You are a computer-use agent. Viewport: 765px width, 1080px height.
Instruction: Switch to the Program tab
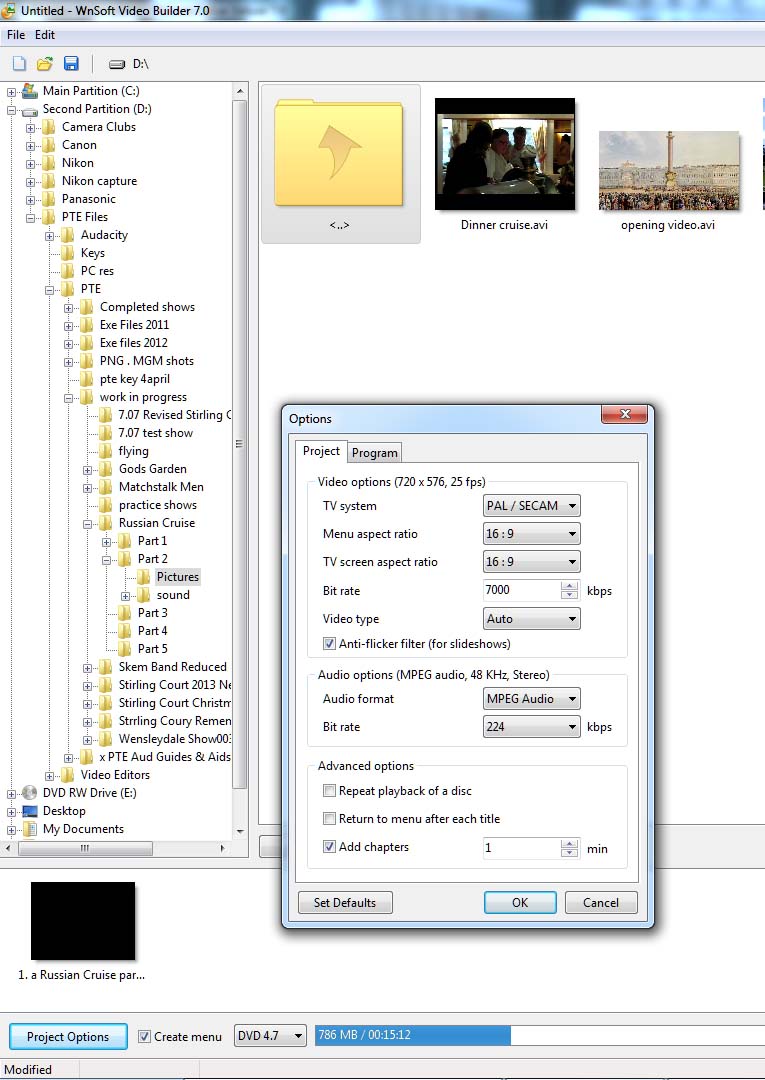point(375,453)
